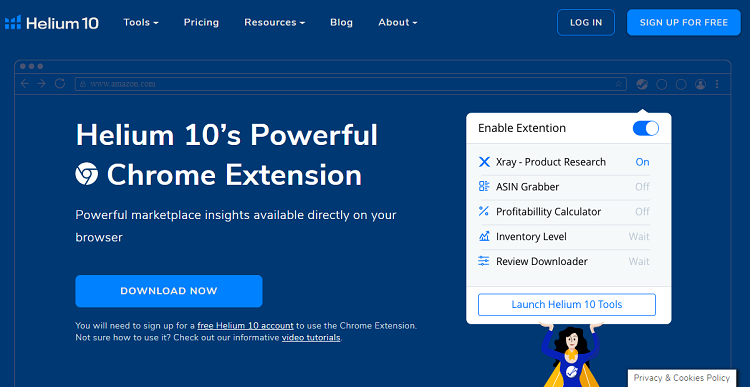Click the Xray X icon
750x387 pixels.
[484, 162]
